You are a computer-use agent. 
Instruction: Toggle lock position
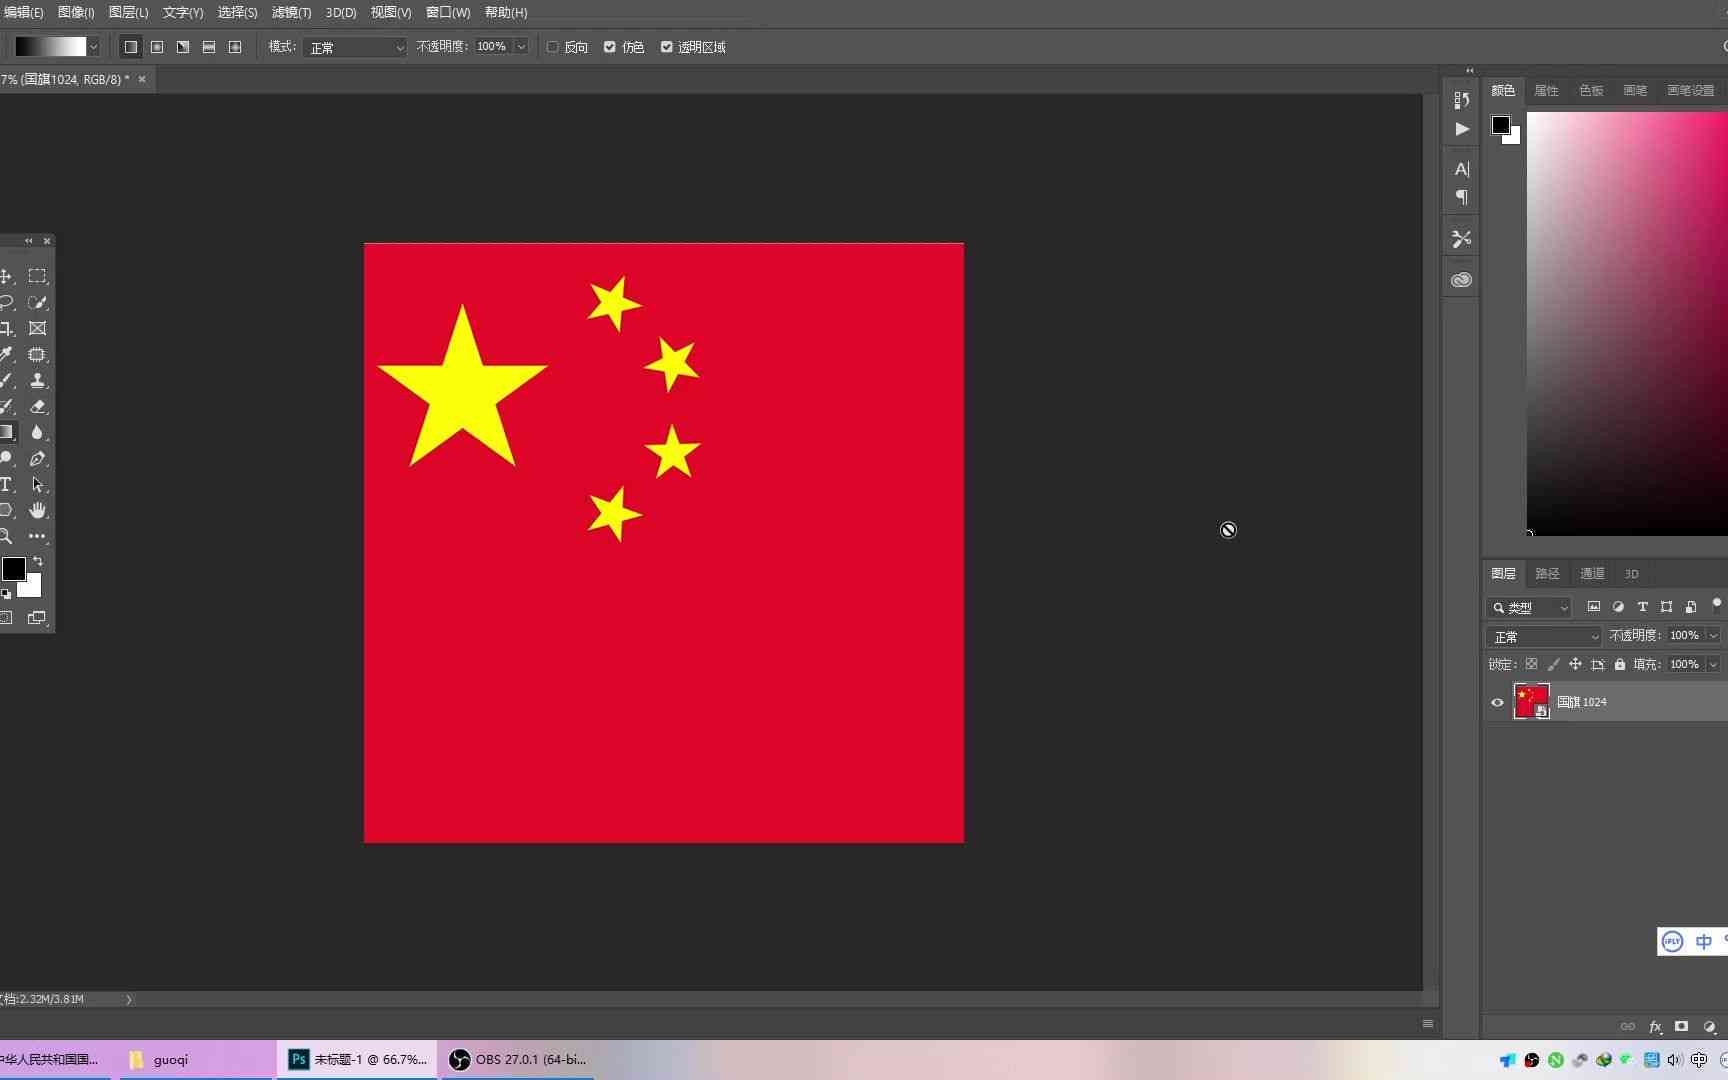click(1575, 664)
